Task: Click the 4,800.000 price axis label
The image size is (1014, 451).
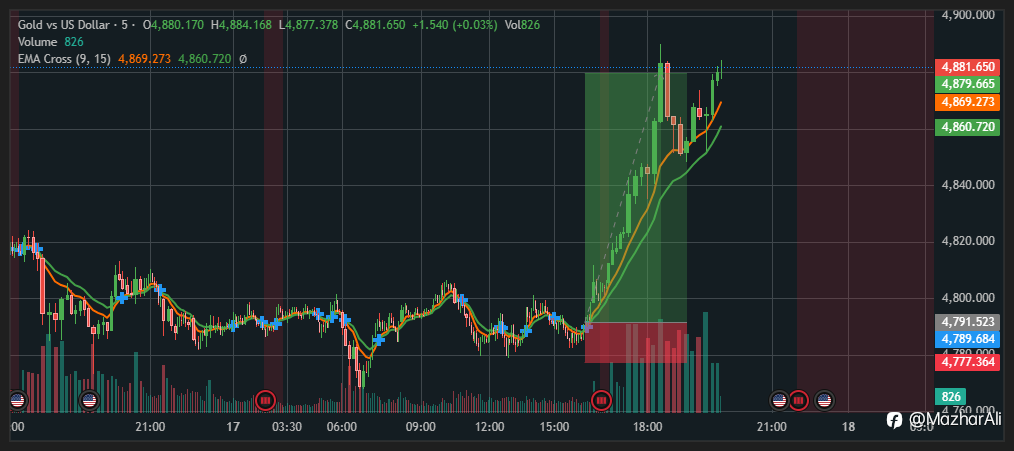Action: pyautogui.click(x=967, y=299)
